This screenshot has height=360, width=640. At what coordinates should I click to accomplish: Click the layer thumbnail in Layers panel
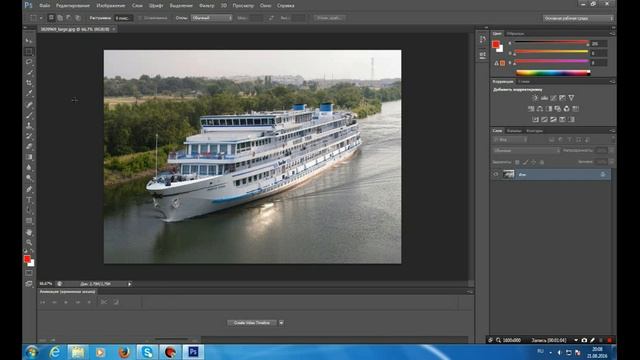pos(509,174)
